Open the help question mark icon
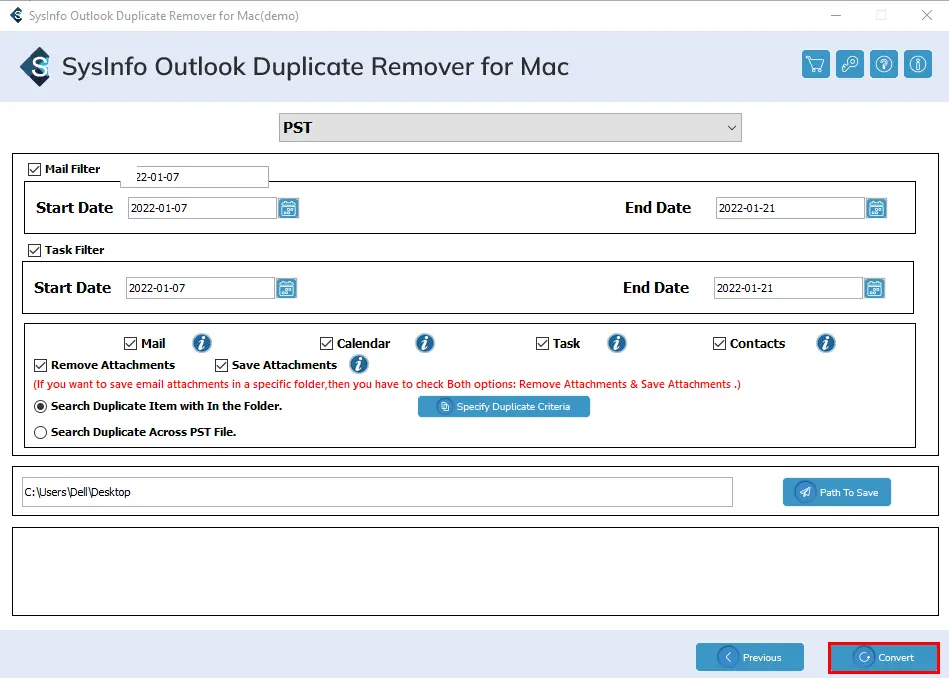Image resolution: width=949 pixels, height=678 pixels. [x=884, y=64]
